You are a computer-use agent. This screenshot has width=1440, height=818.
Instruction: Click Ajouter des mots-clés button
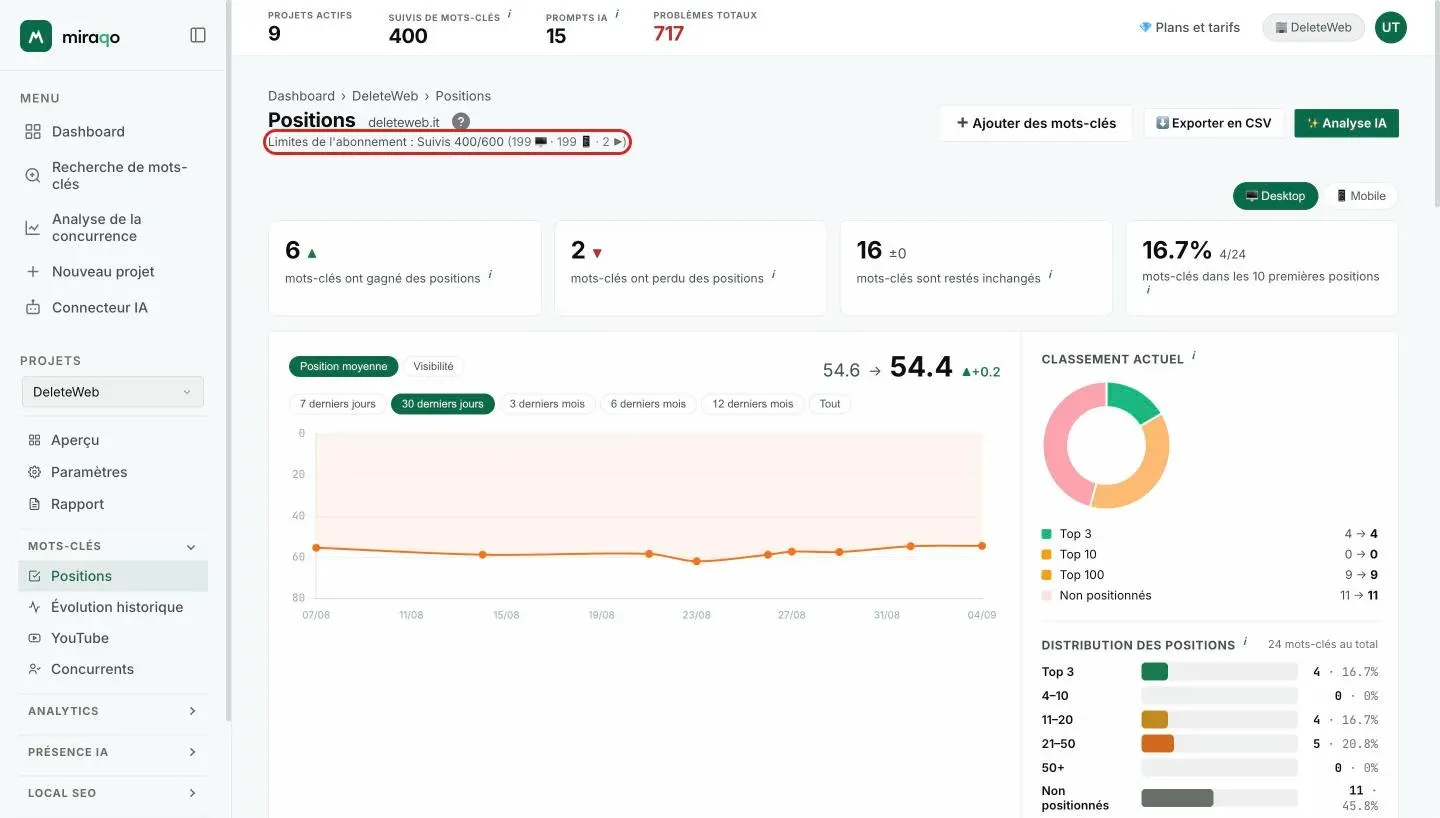1036,123
